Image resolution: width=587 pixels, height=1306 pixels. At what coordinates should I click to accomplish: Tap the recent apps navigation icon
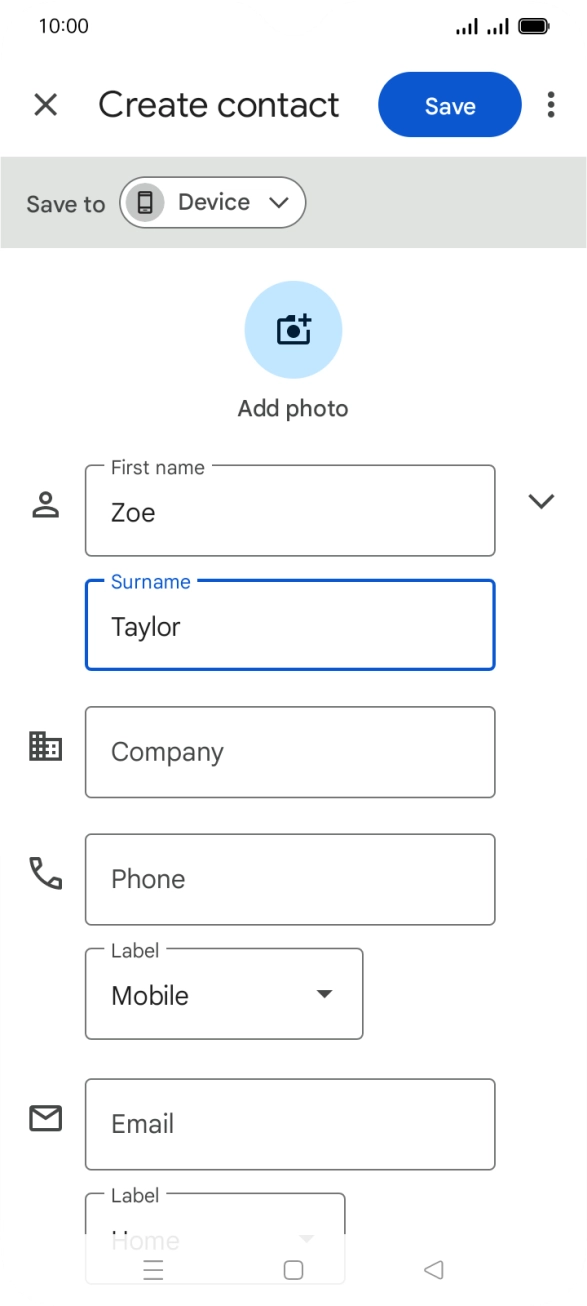tap(153, 1270)
